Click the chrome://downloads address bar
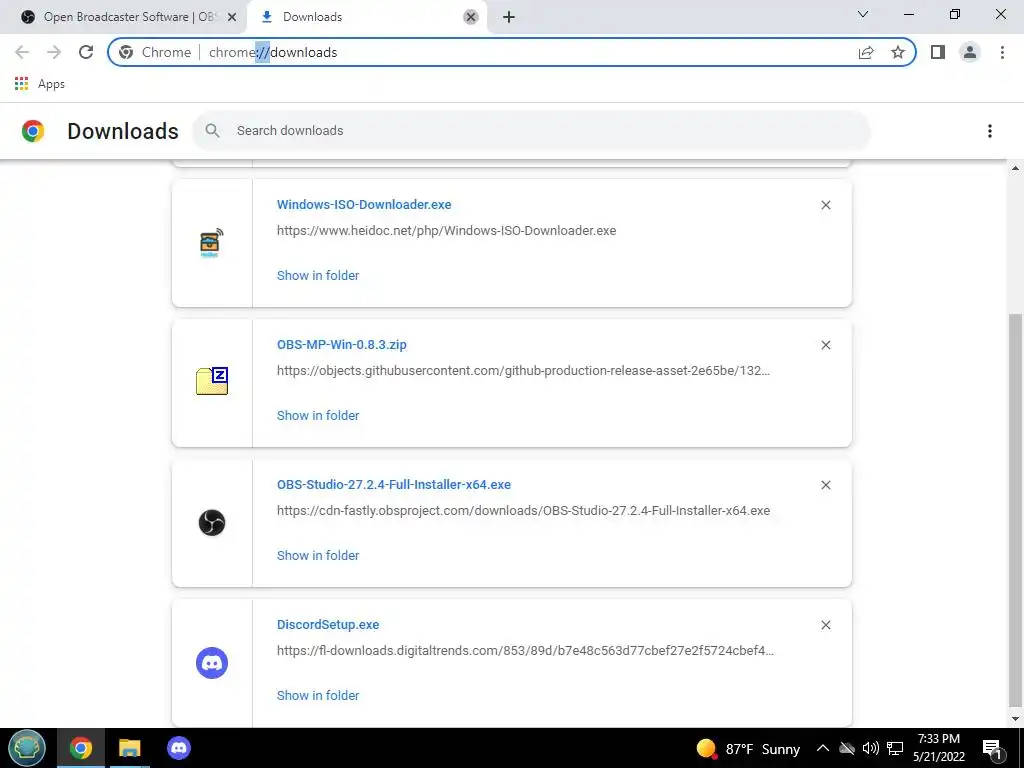The width and height of the screenshot is (1024, 768). click(512, 52)
